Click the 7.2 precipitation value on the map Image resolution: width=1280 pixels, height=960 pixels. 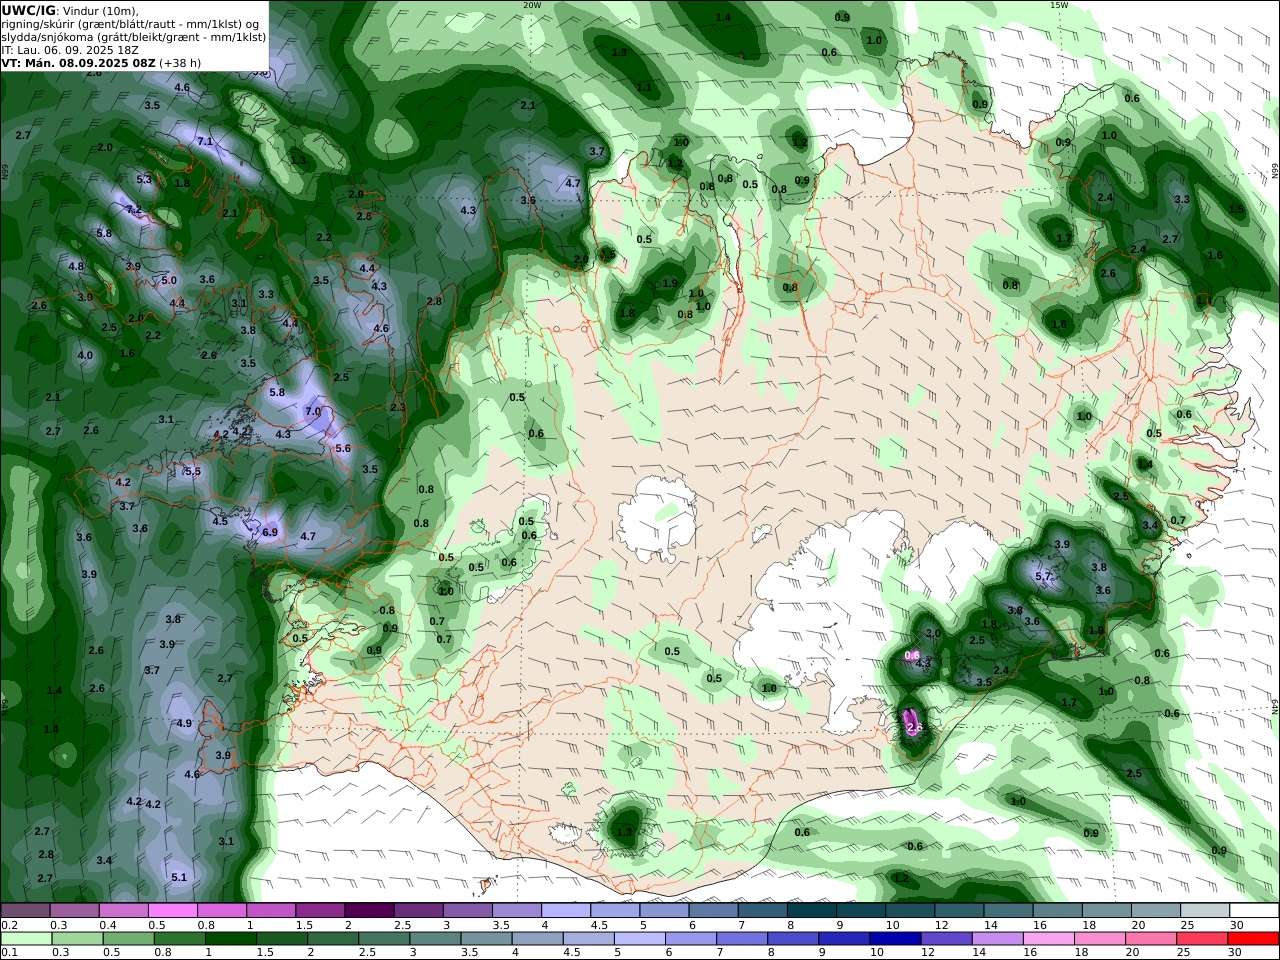133,209
